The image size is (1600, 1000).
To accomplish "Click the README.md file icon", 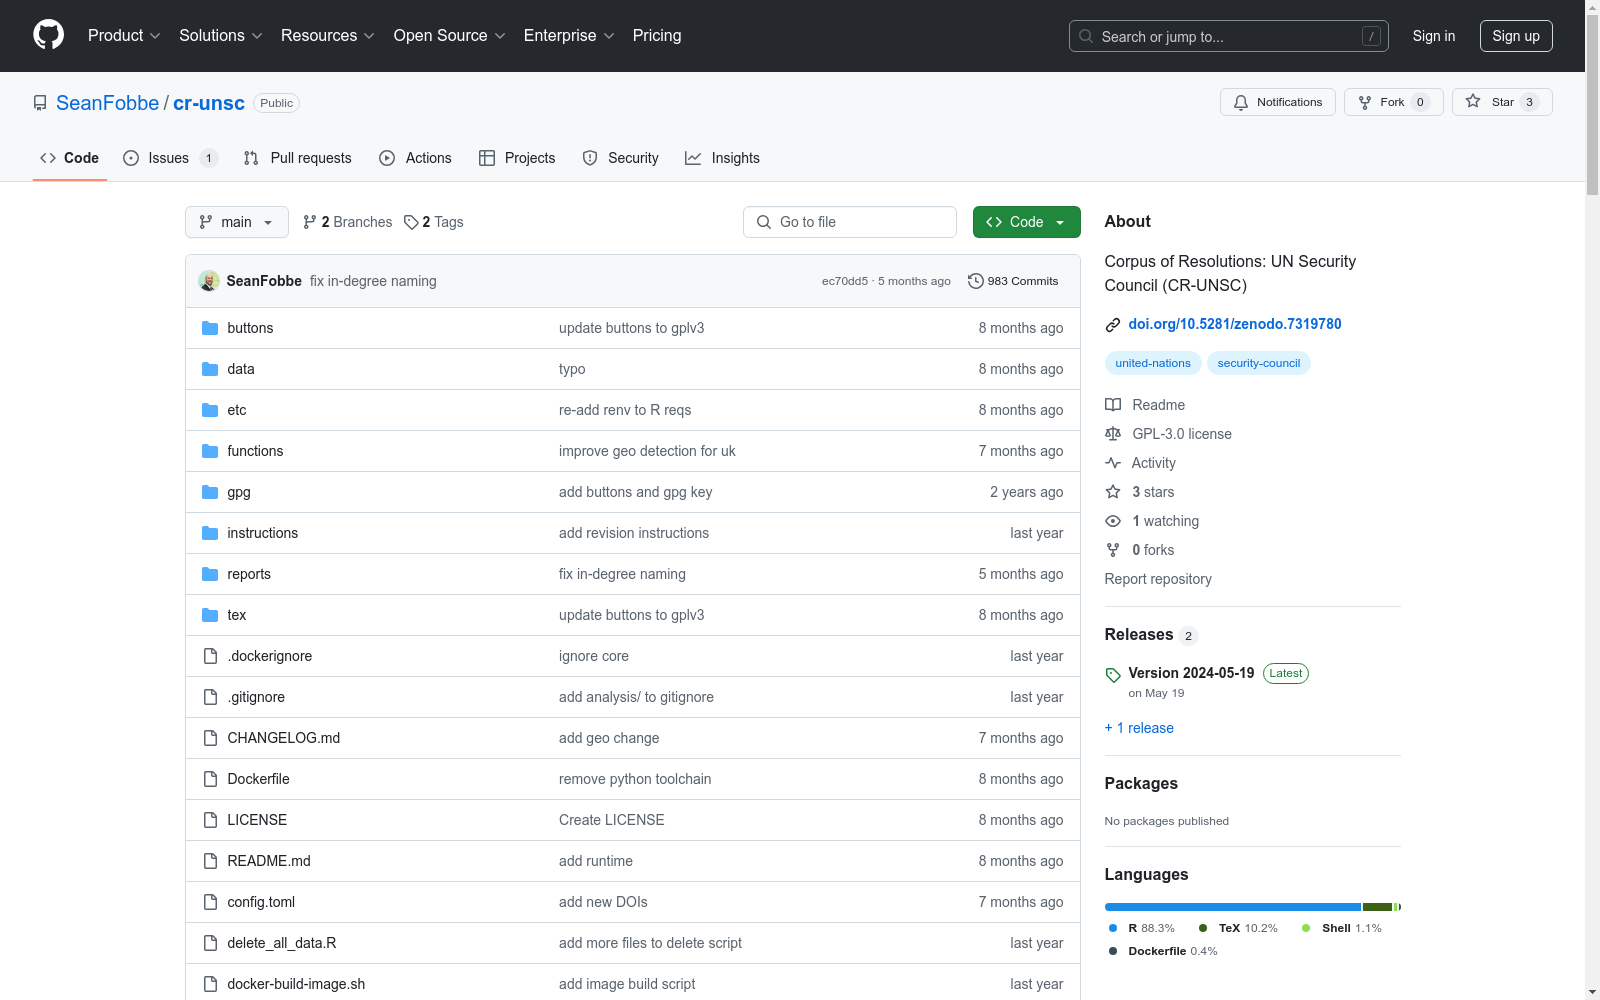I will coord(210,861).
